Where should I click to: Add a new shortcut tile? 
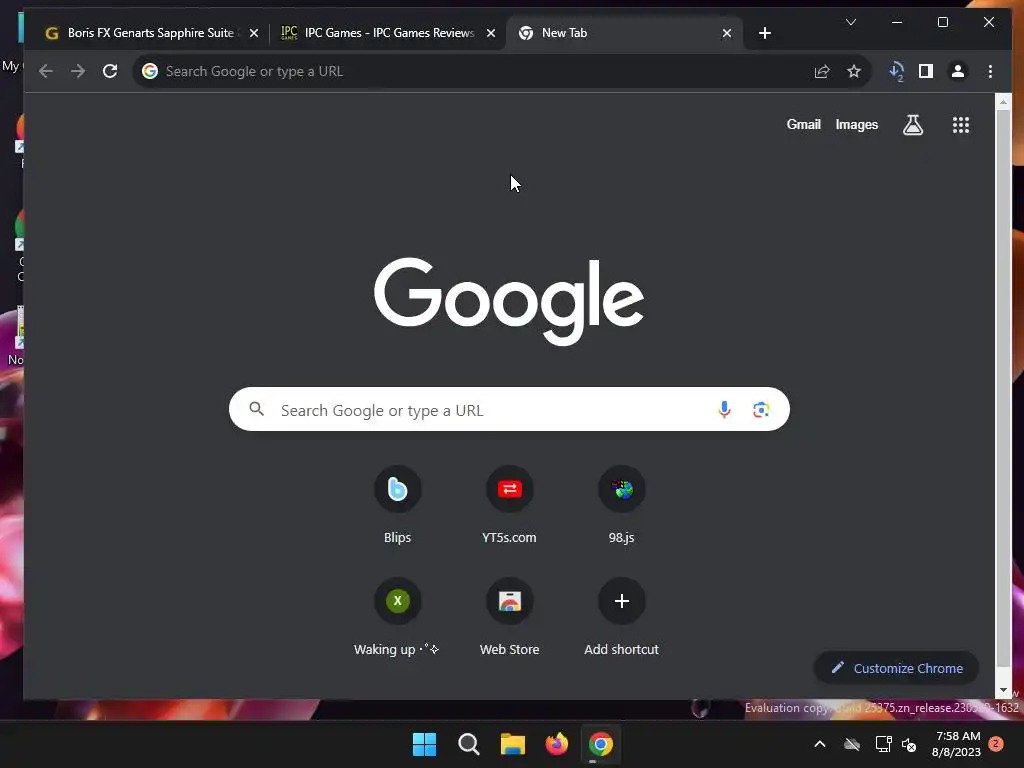click(x=622, y=617)
